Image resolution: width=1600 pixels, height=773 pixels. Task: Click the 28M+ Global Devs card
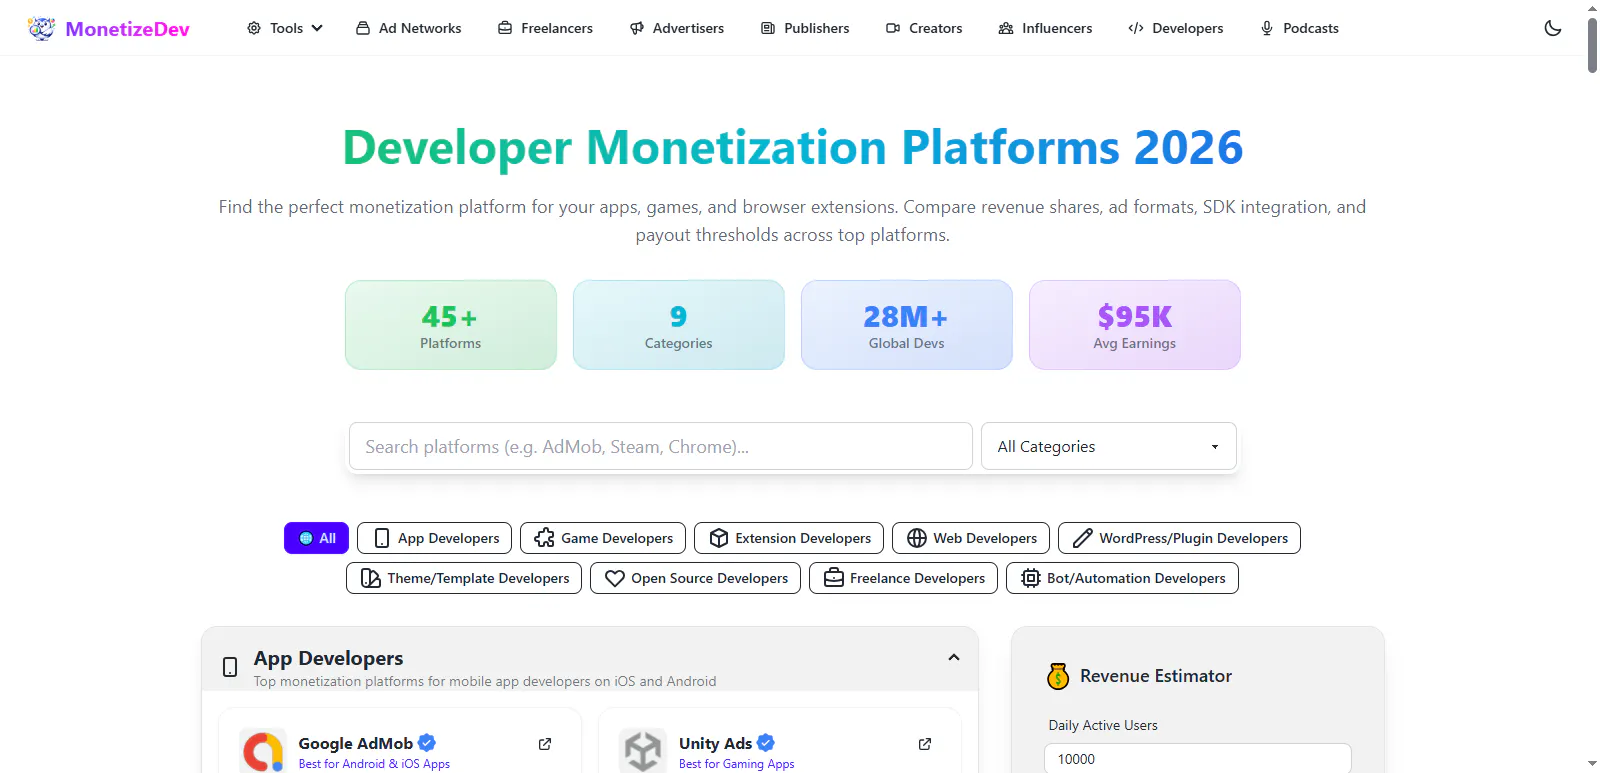pyautogui.click(x=907, y=325)
